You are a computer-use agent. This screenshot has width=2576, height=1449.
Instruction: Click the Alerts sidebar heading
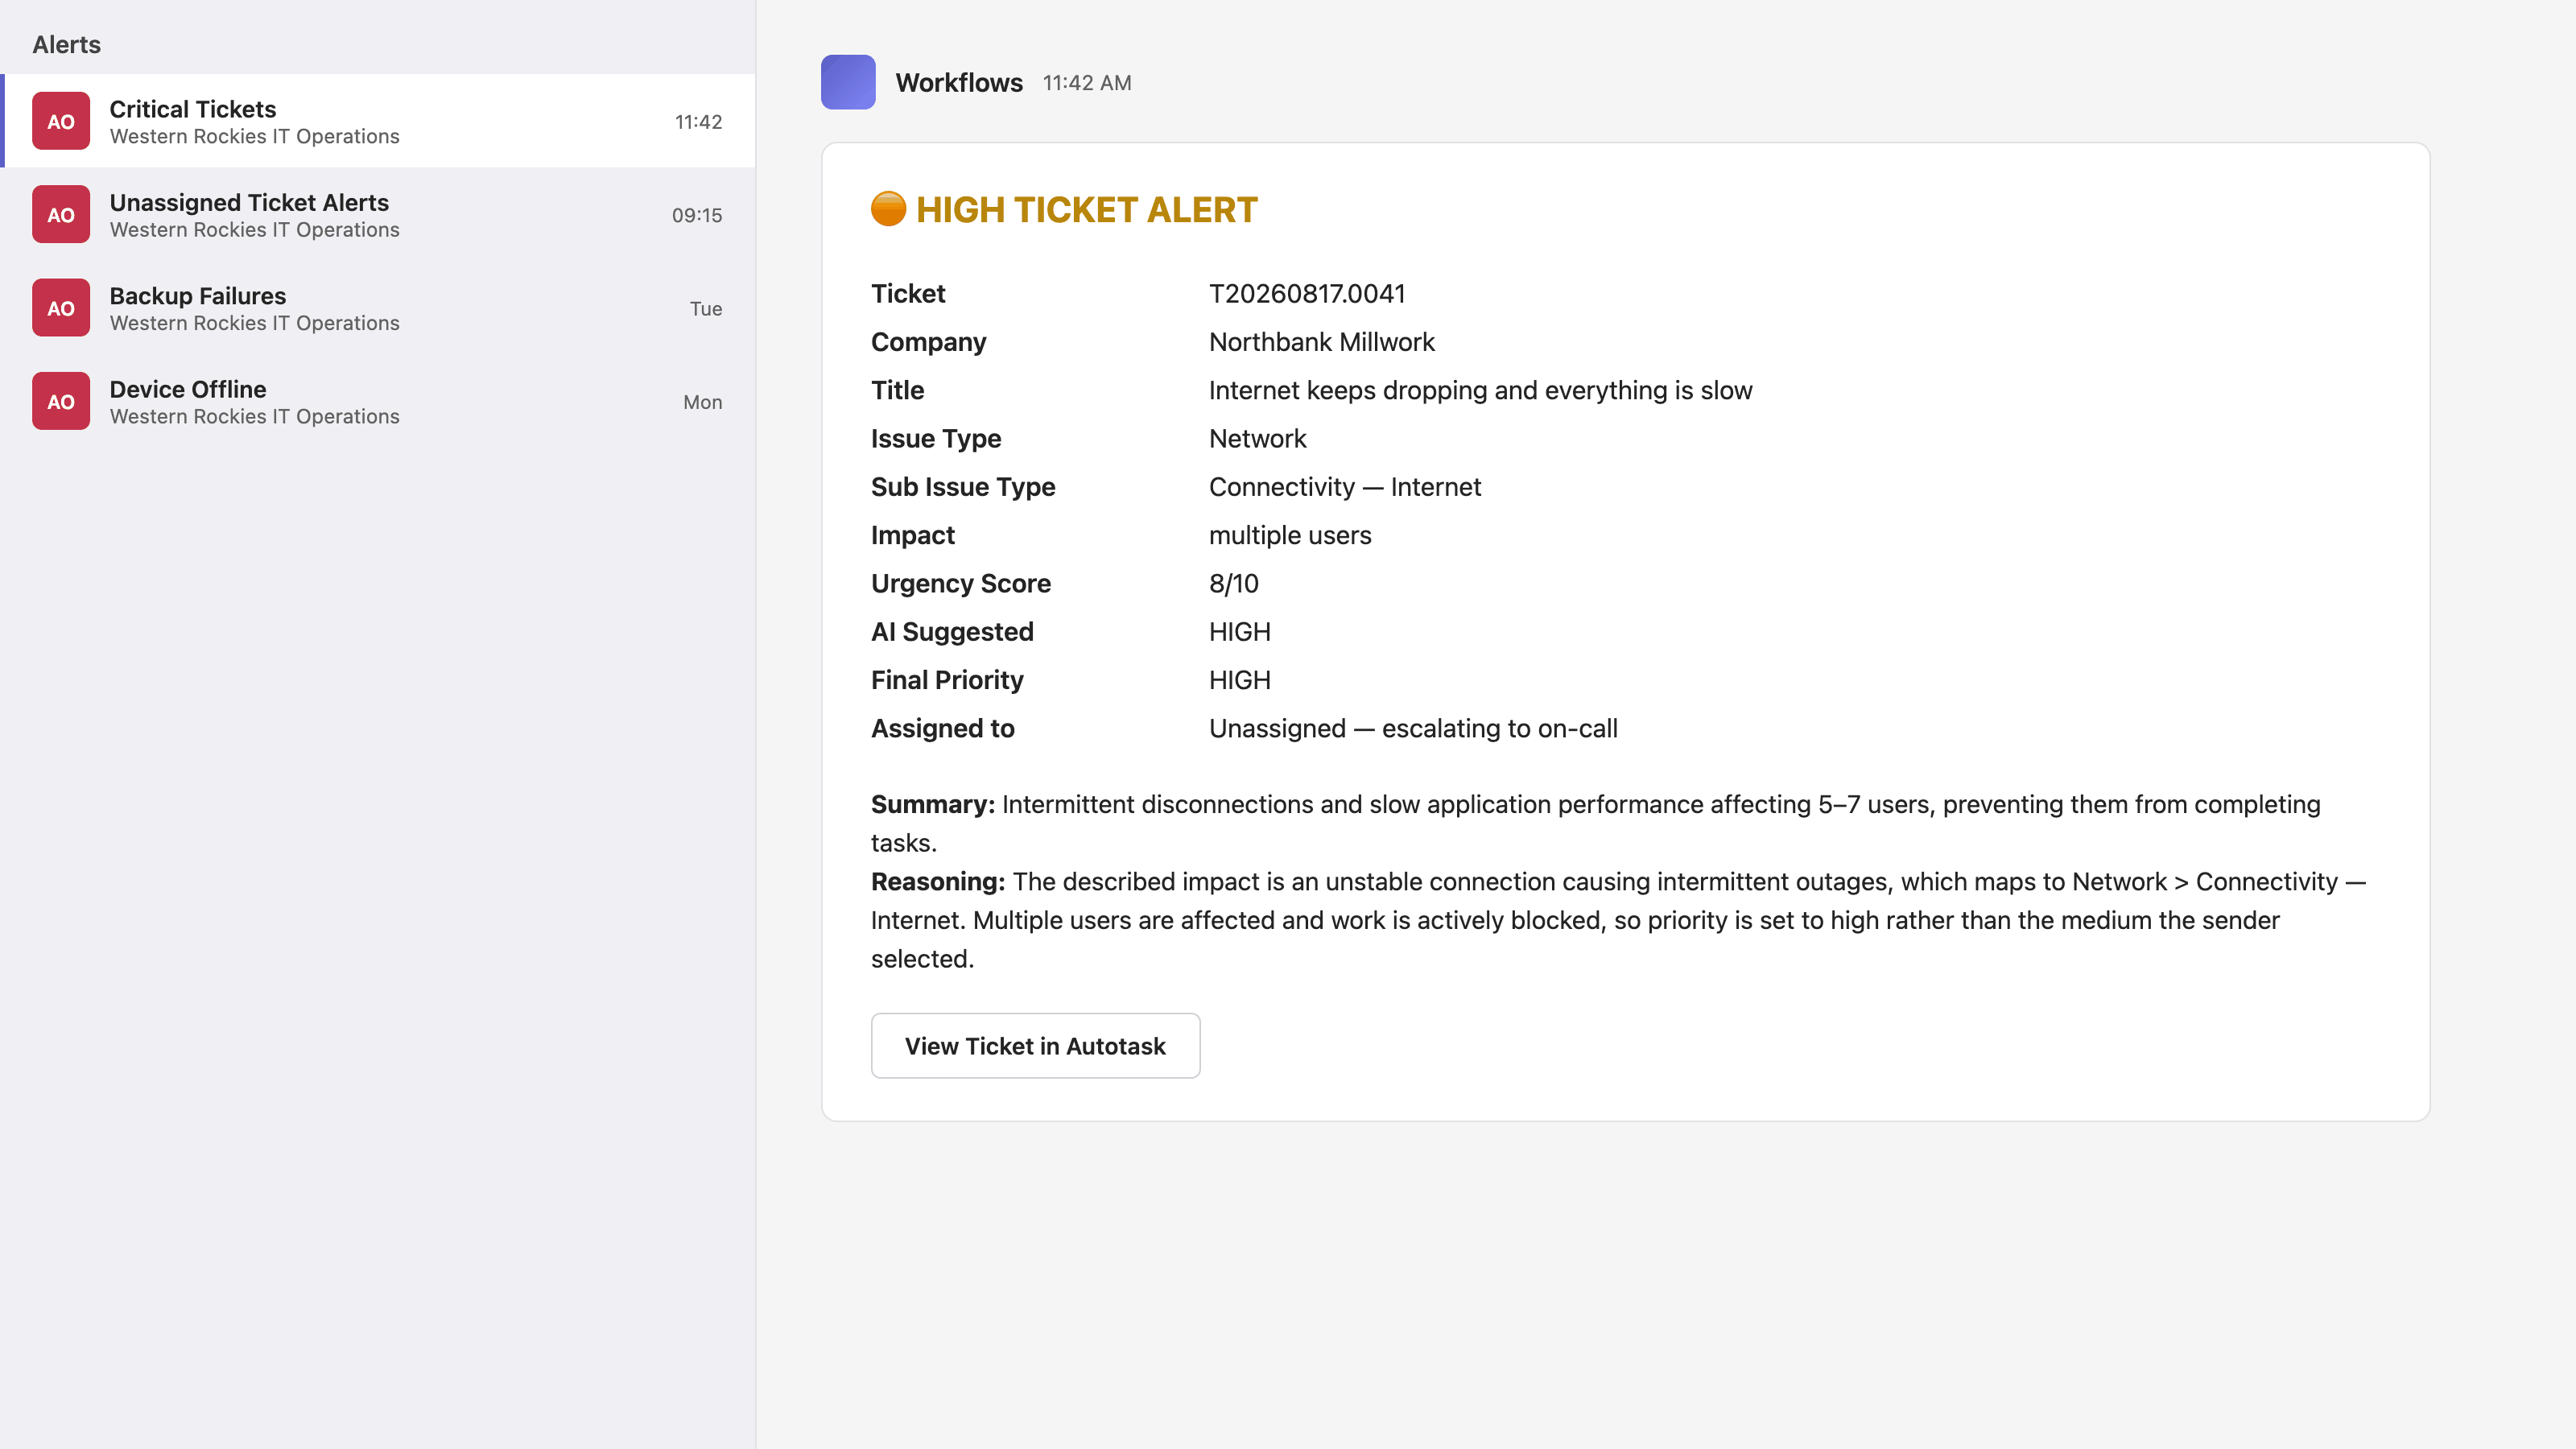[x=66, y=44]
